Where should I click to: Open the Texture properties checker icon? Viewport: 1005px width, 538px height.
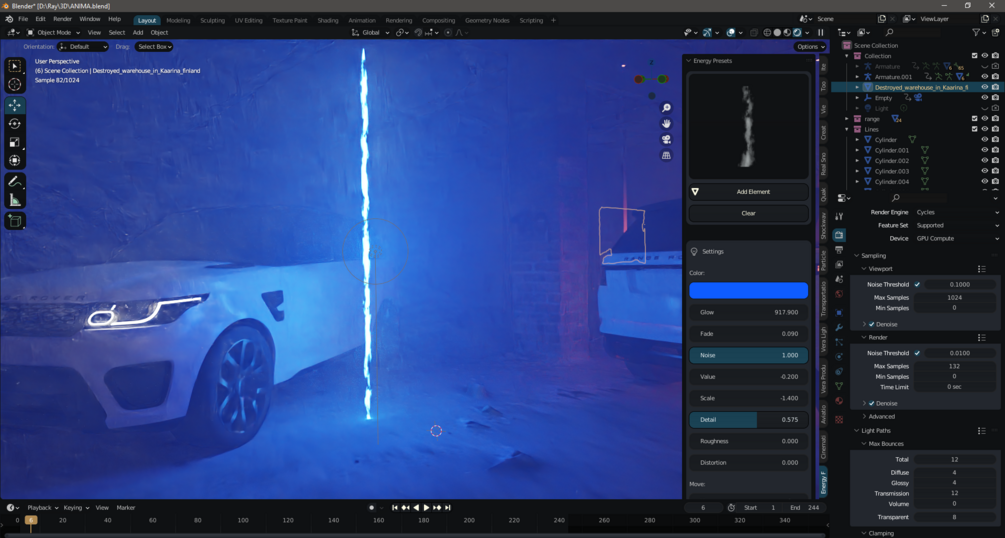click(839, 419)
